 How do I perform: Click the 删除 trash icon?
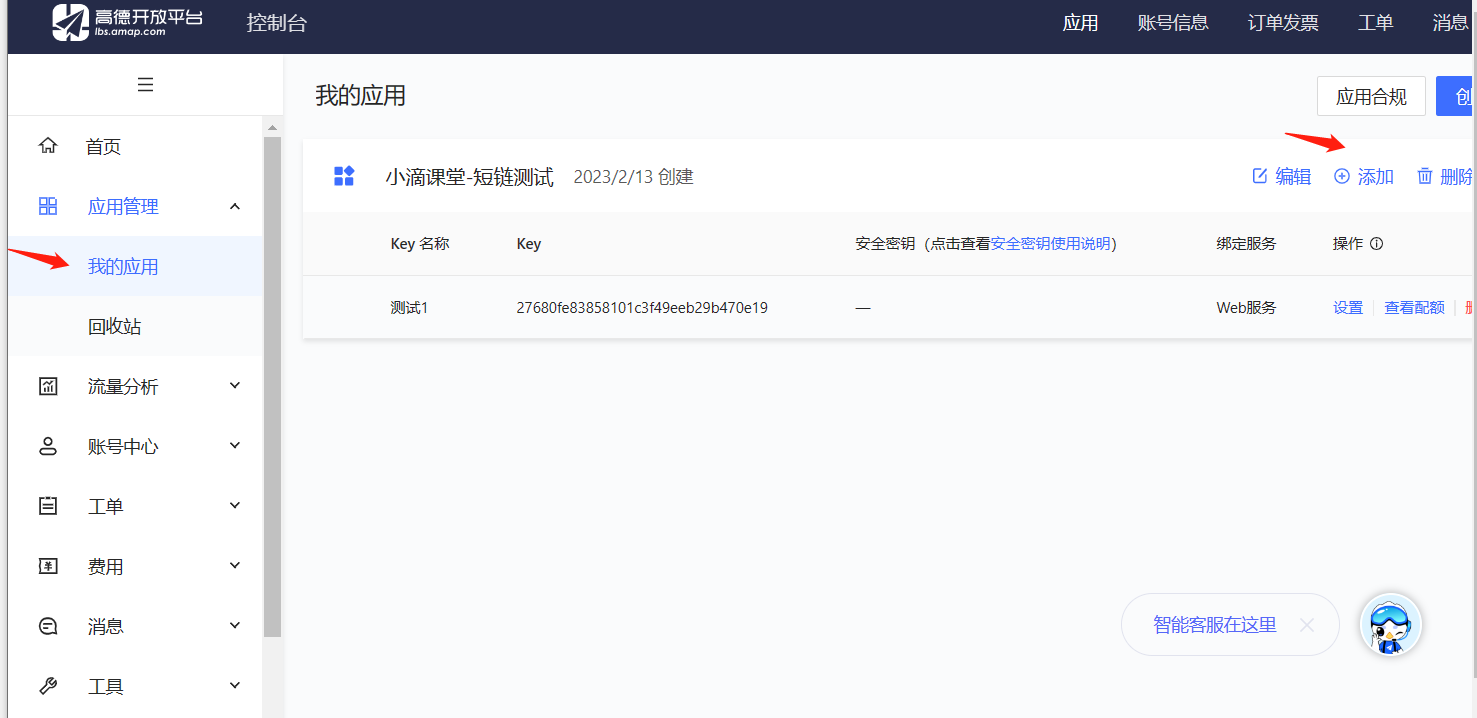pyautogui.click(x=1424, y=175)
